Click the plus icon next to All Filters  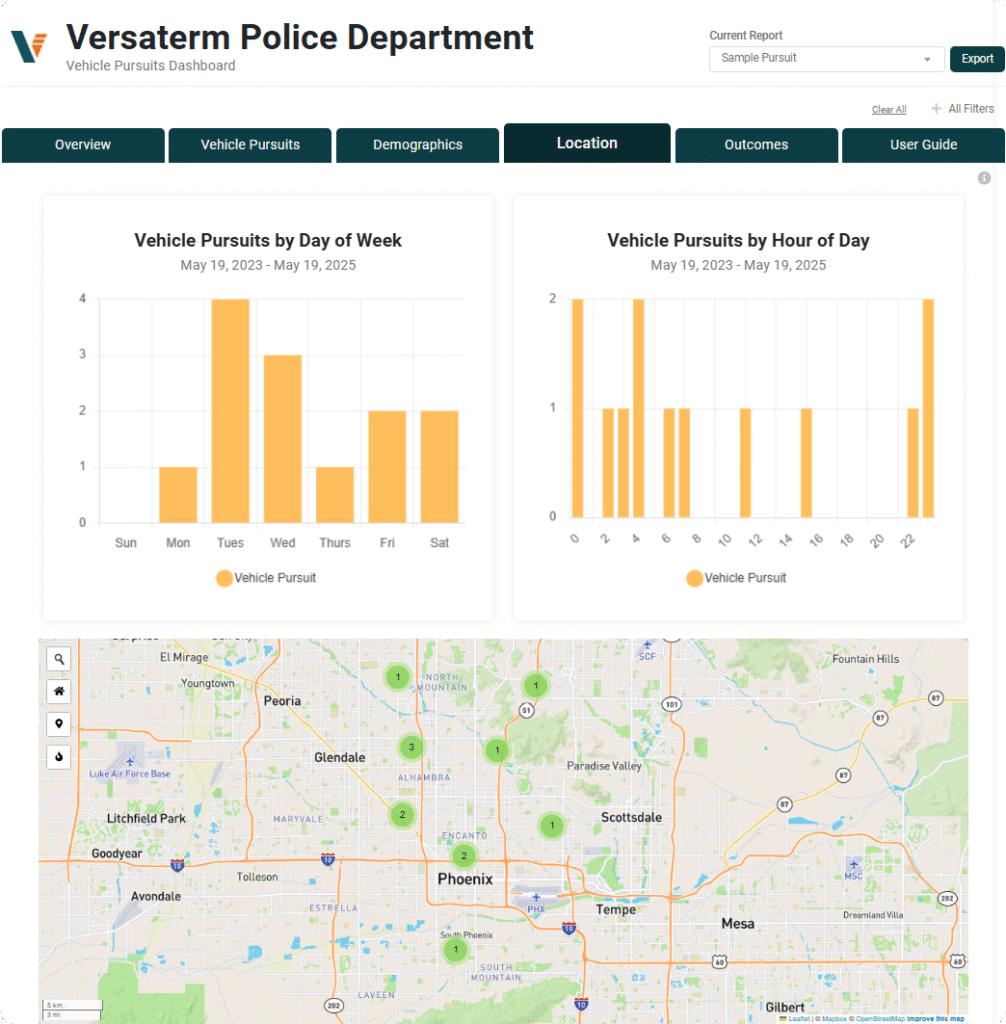click(x=934, y=108)
